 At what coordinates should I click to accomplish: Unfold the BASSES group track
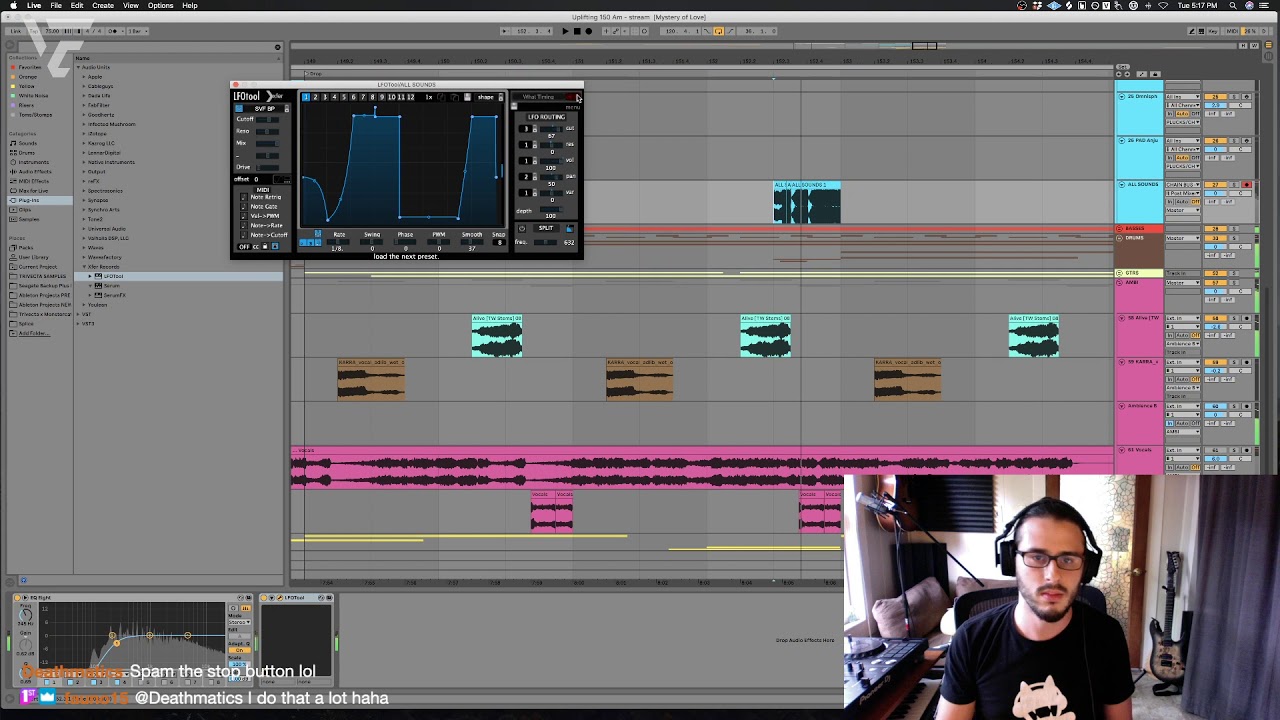coord(1119,228)
